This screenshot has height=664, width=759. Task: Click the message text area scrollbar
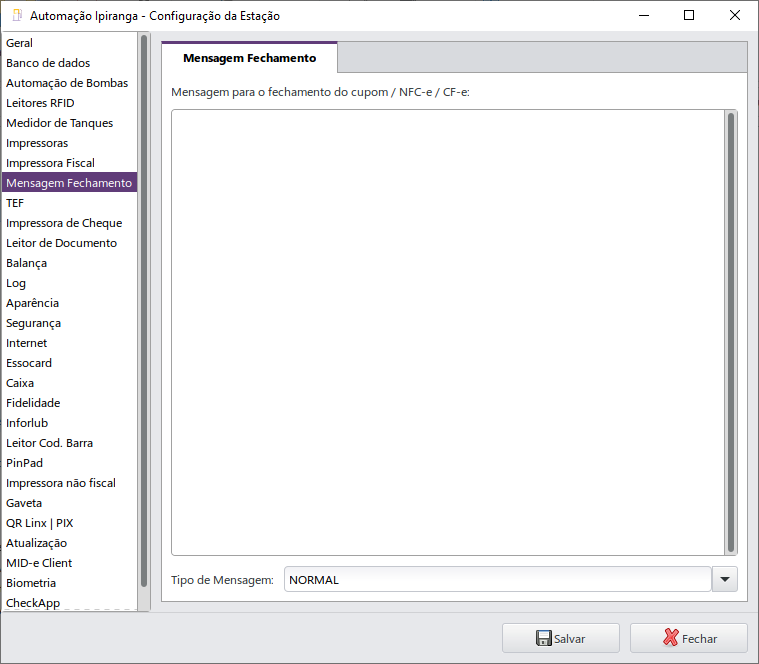coord(731,332)
